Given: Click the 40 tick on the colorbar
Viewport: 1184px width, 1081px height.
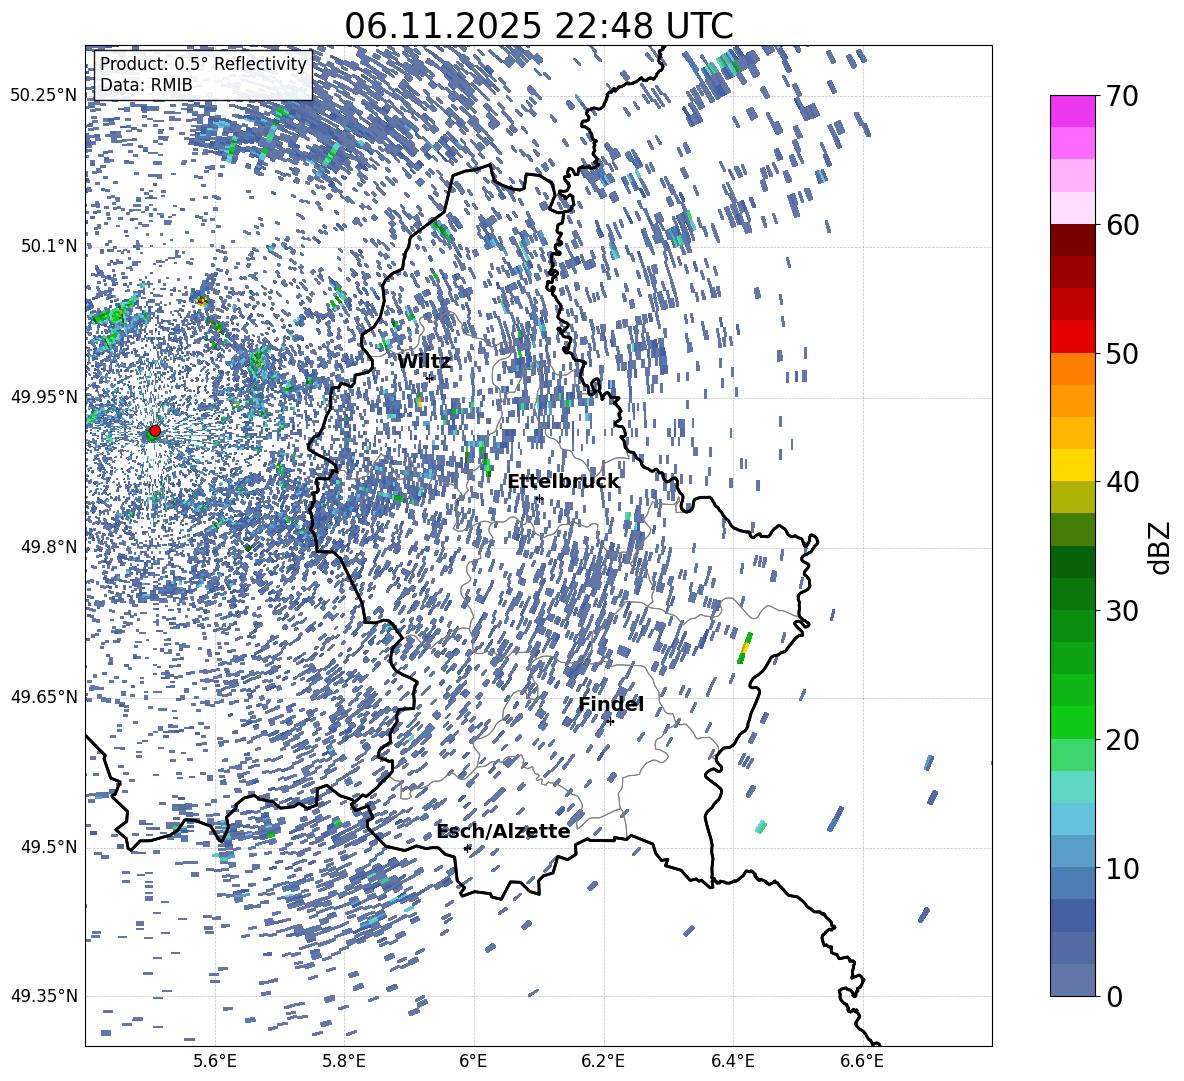Looking at the screenshot, I should click(x=1122, y=482).
